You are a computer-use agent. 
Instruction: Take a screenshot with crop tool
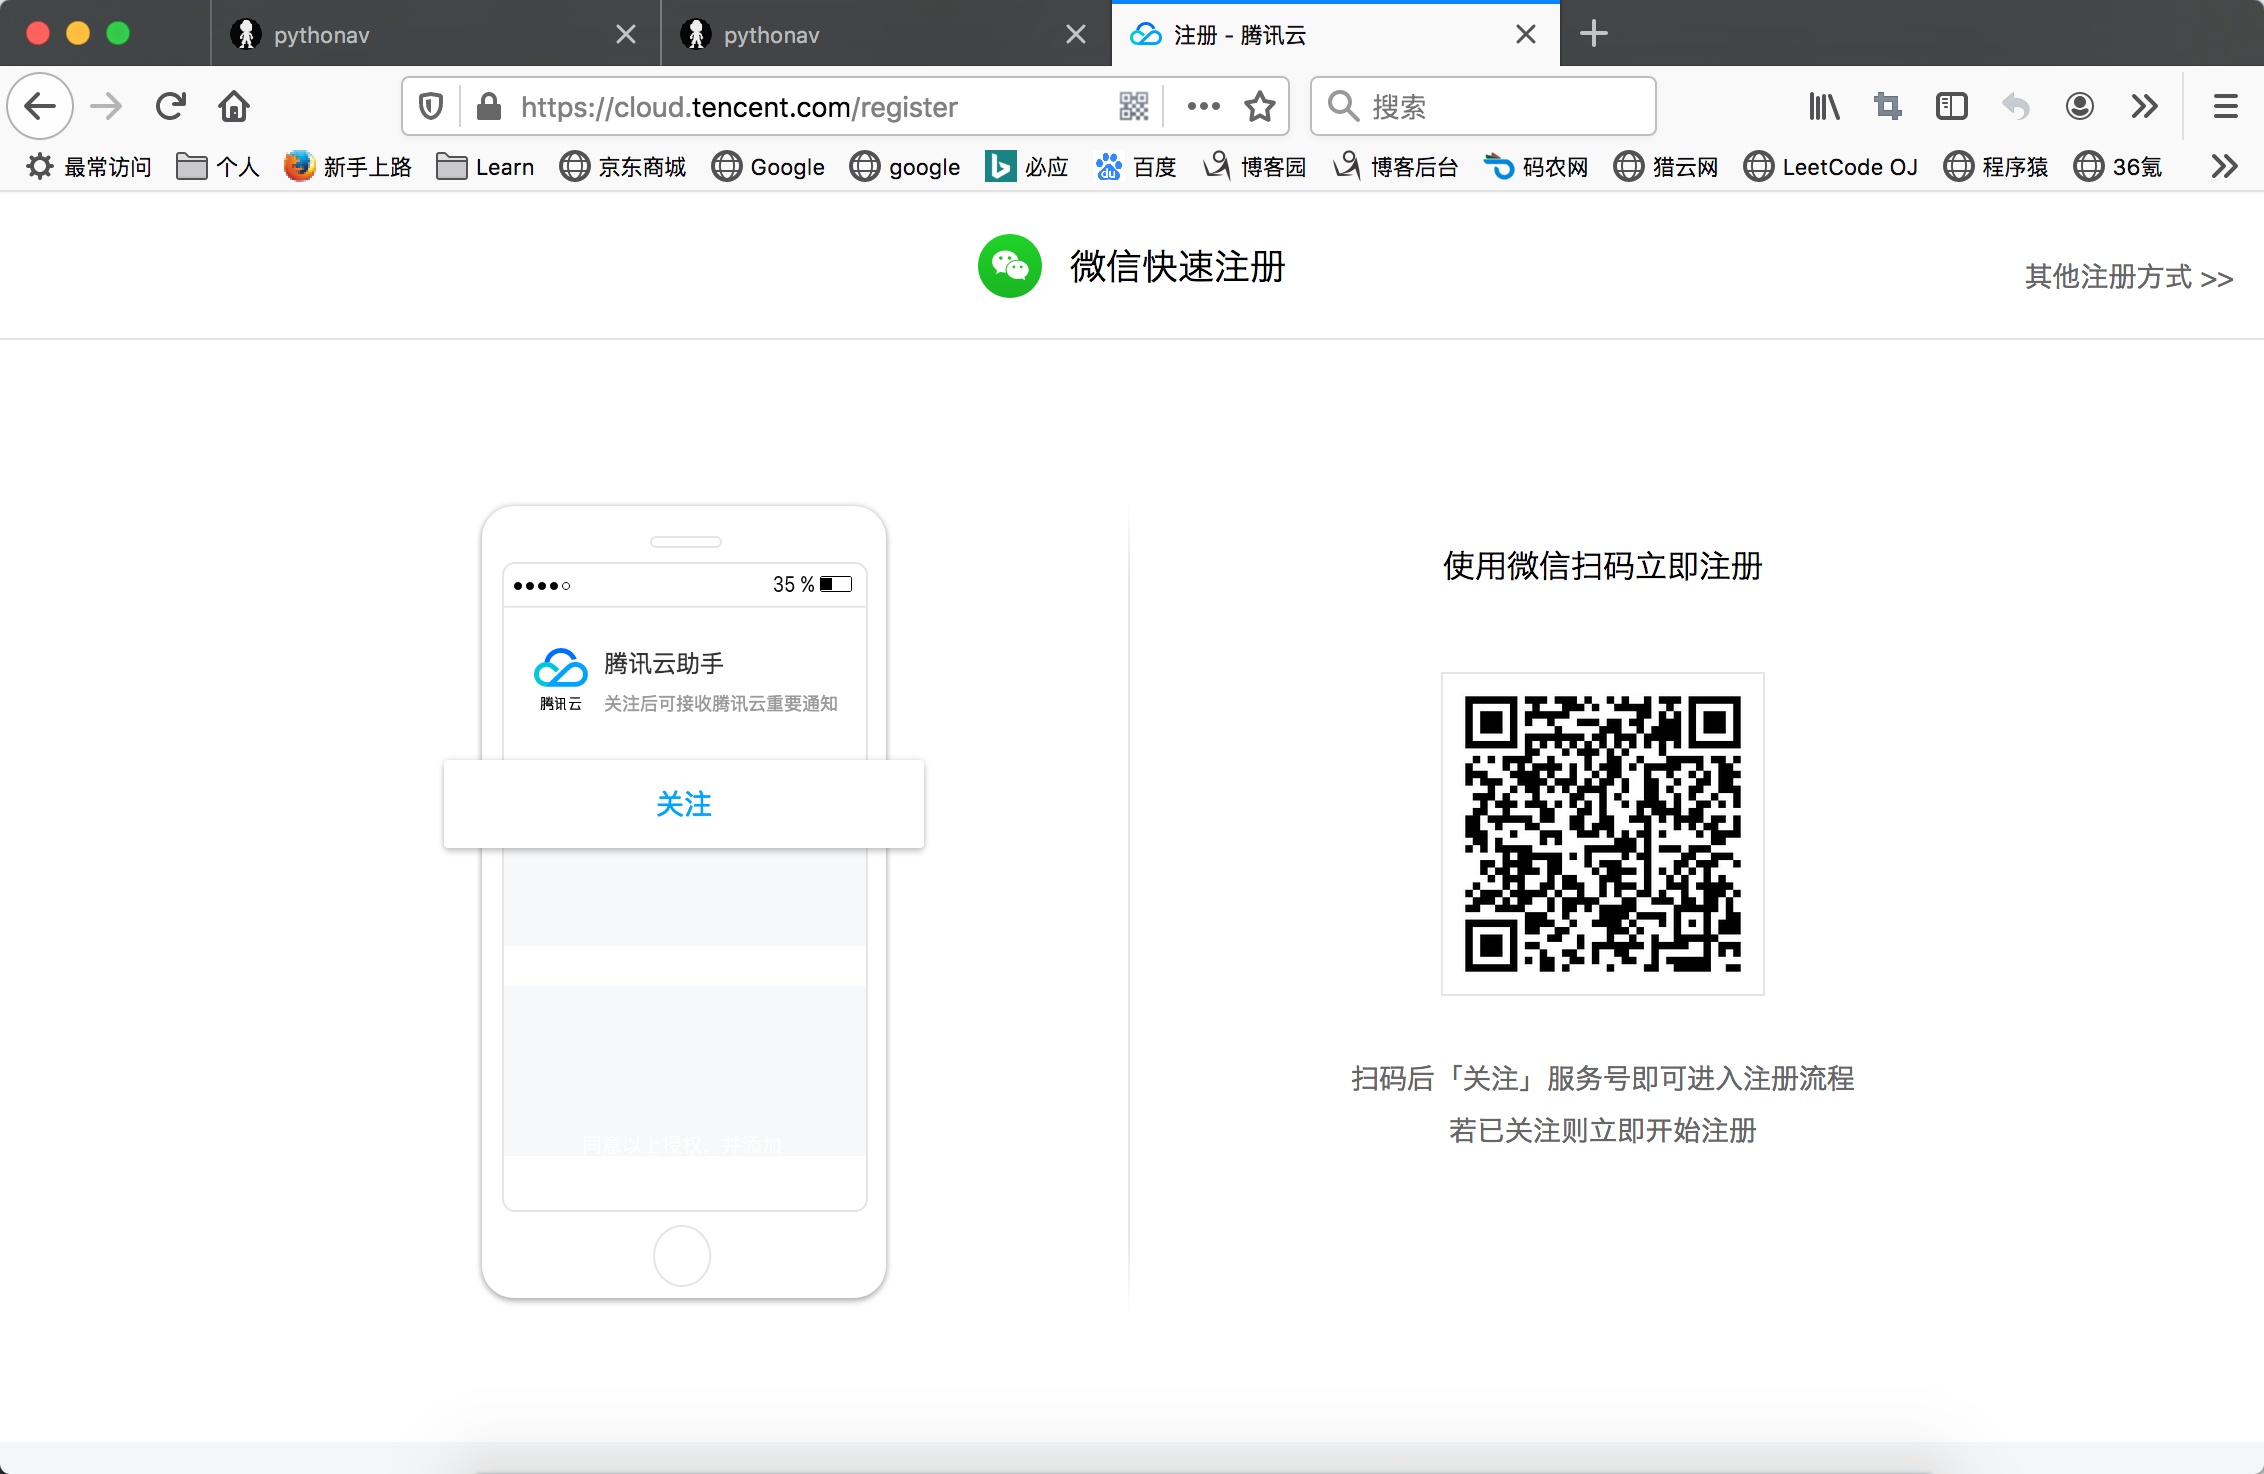(x=1888, y=106)
